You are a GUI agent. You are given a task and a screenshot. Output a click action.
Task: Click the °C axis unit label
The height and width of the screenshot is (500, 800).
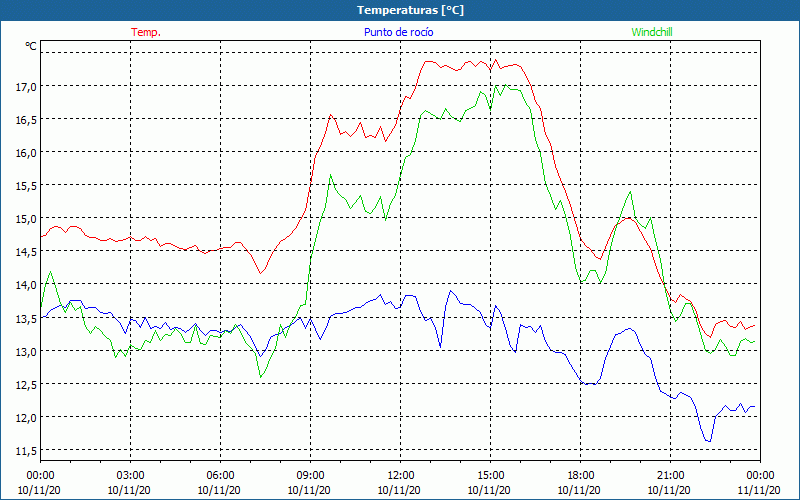click(31, 46)
